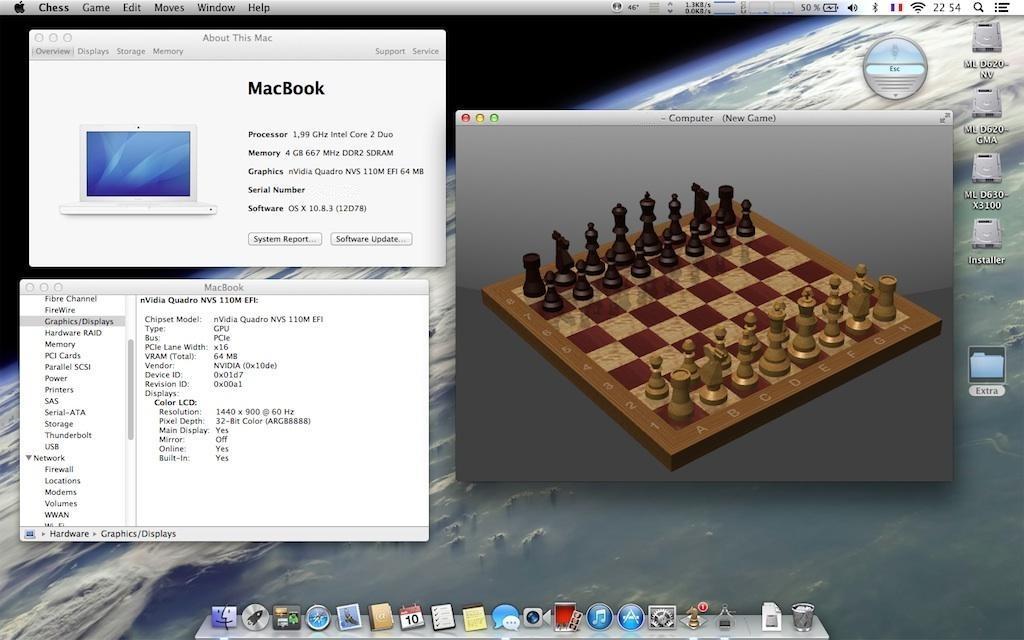Click the Dictation microphone widget

[x=895, y=68]
